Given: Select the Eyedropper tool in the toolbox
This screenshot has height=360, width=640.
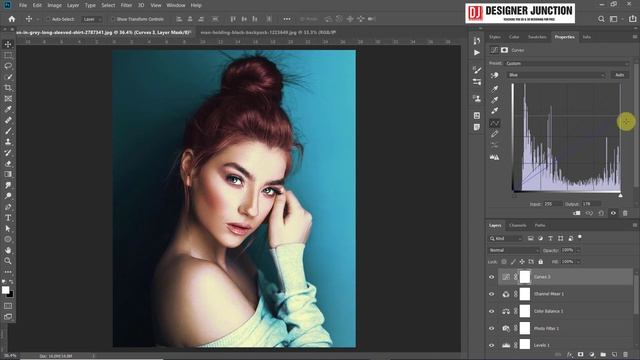Looking at the screenshot, I should [x=8, y=109].
